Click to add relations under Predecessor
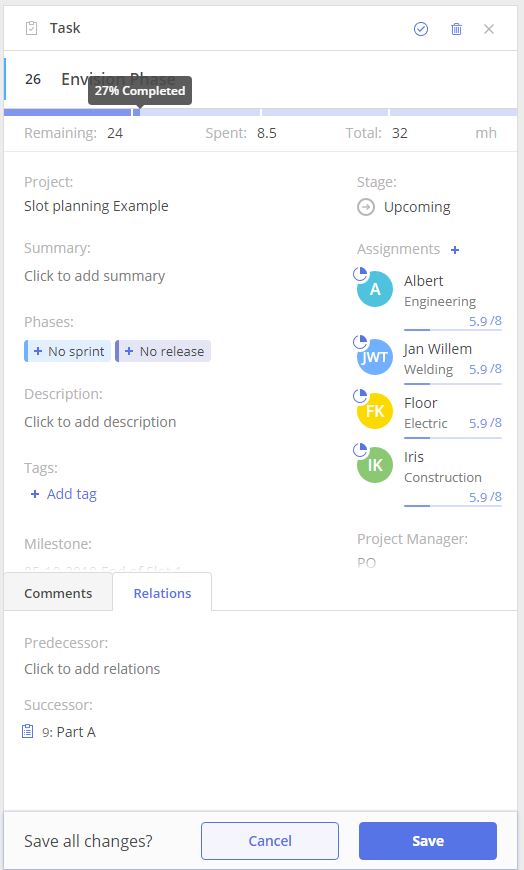This screenshot has width=524, height=870. (x=92, y=669)
